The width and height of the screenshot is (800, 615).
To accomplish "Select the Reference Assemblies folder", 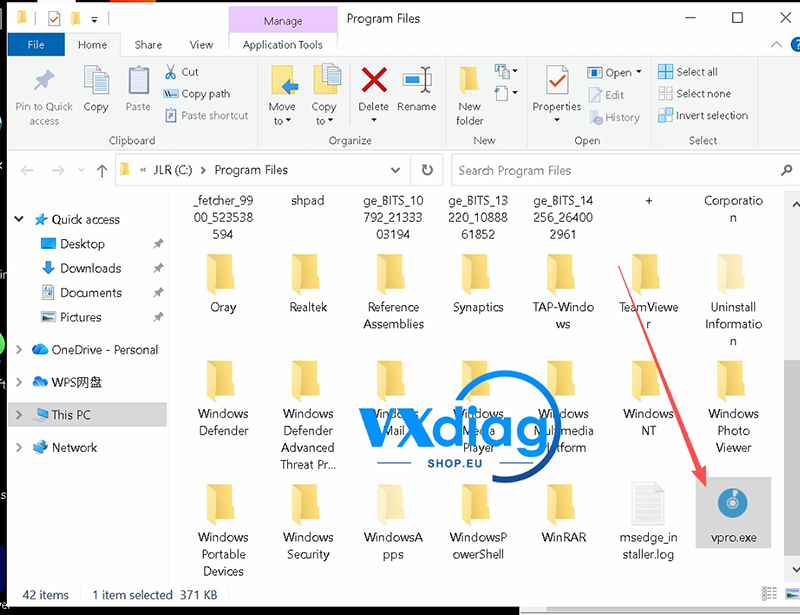I will coord(393,292).
